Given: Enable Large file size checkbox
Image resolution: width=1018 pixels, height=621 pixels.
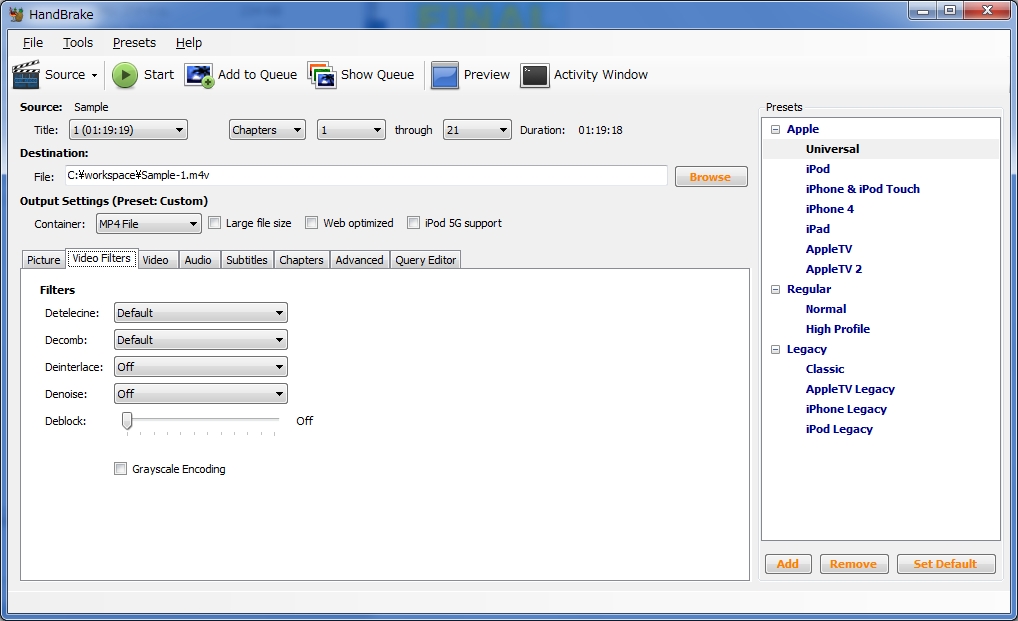Looking at the screenshot, I should coord(214,223).
